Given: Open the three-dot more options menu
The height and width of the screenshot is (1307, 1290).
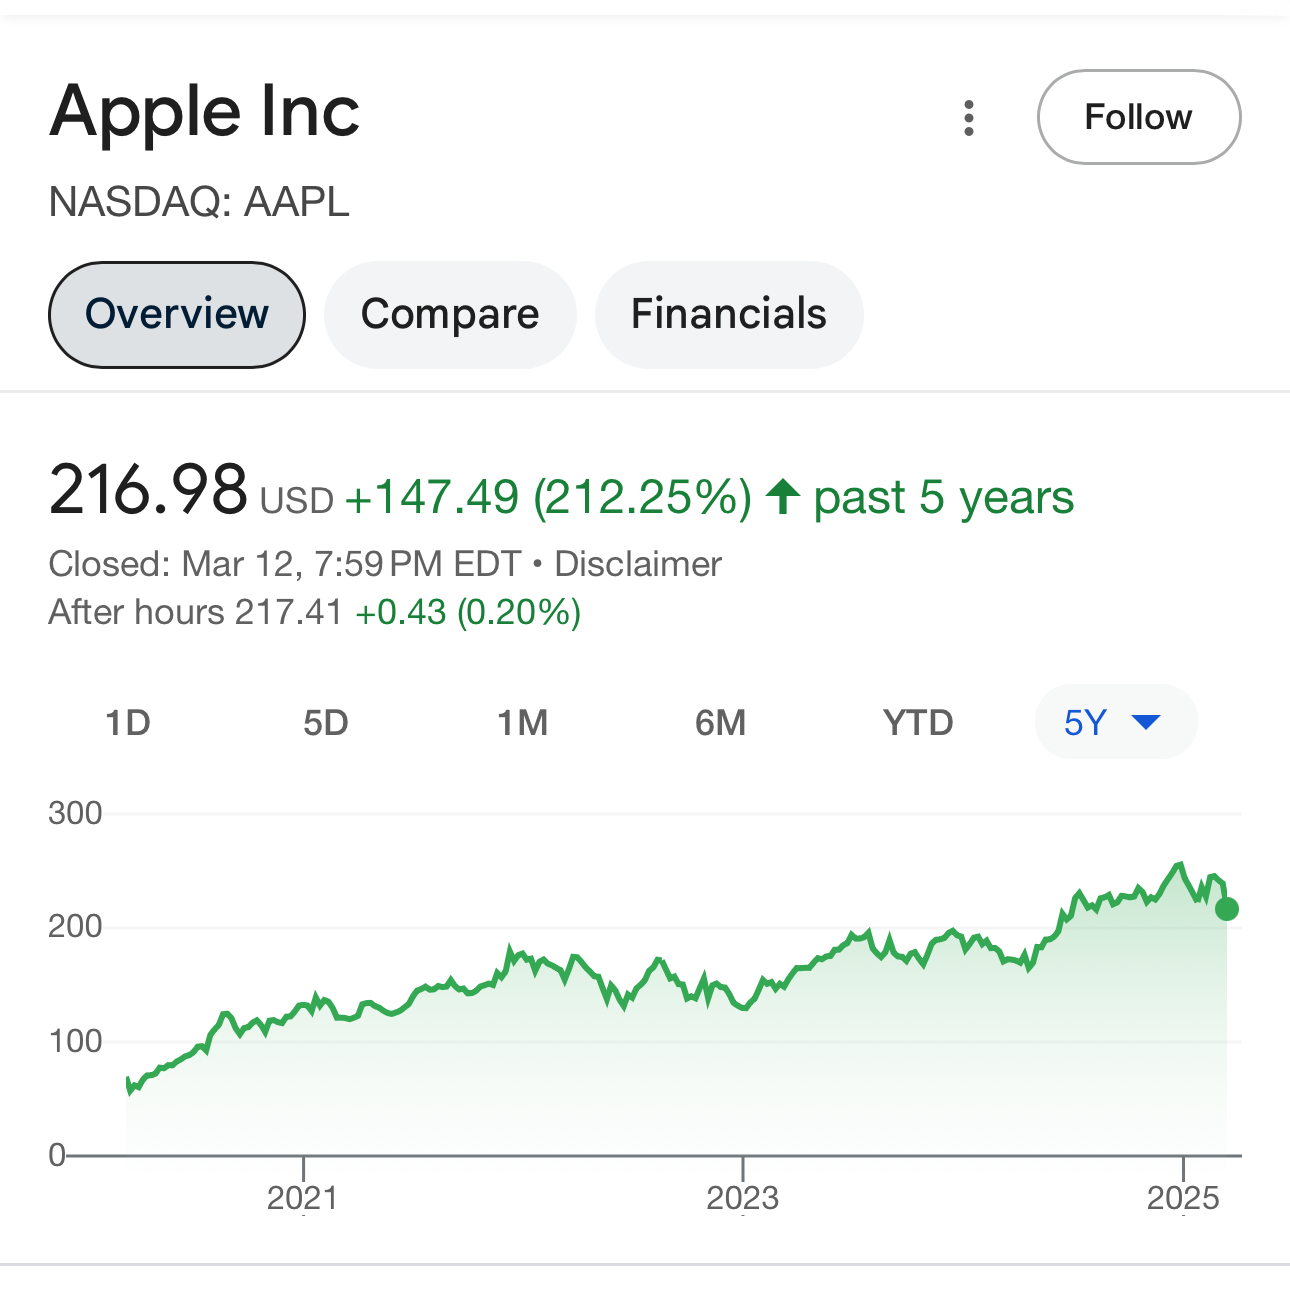Looking at the screenshot, I should point(968,118).
